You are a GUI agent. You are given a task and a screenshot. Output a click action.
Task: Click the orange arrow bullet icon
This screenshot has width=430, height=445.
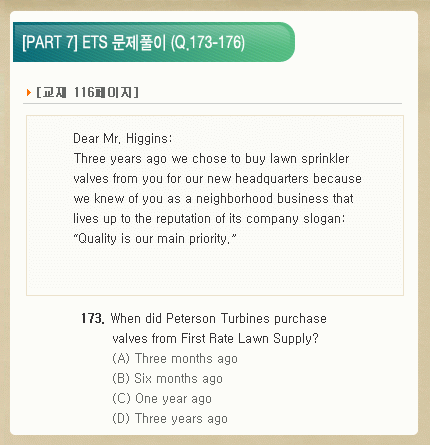coord(29,92)
